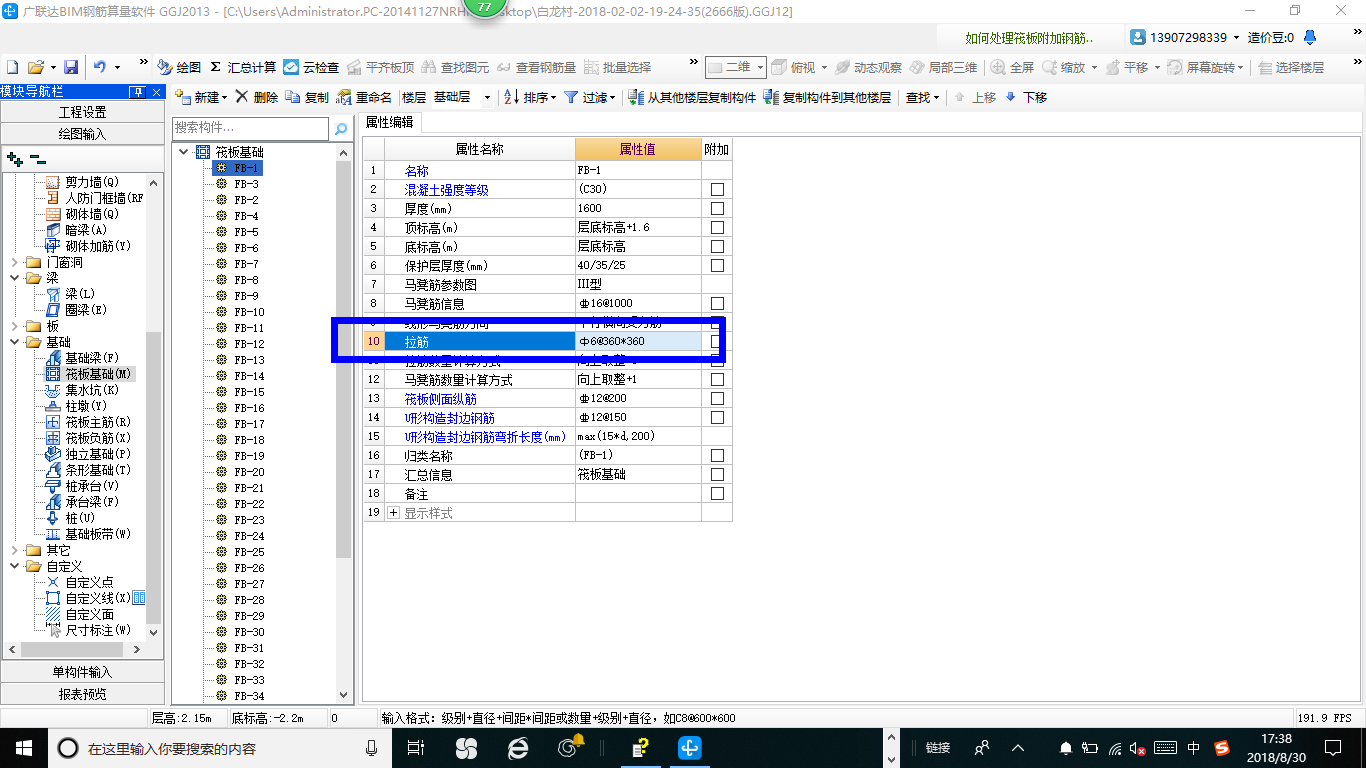Collapse the 筏板基础 component tree root
The width and height of the screenshot is (1366, 768).
(183, 152)
